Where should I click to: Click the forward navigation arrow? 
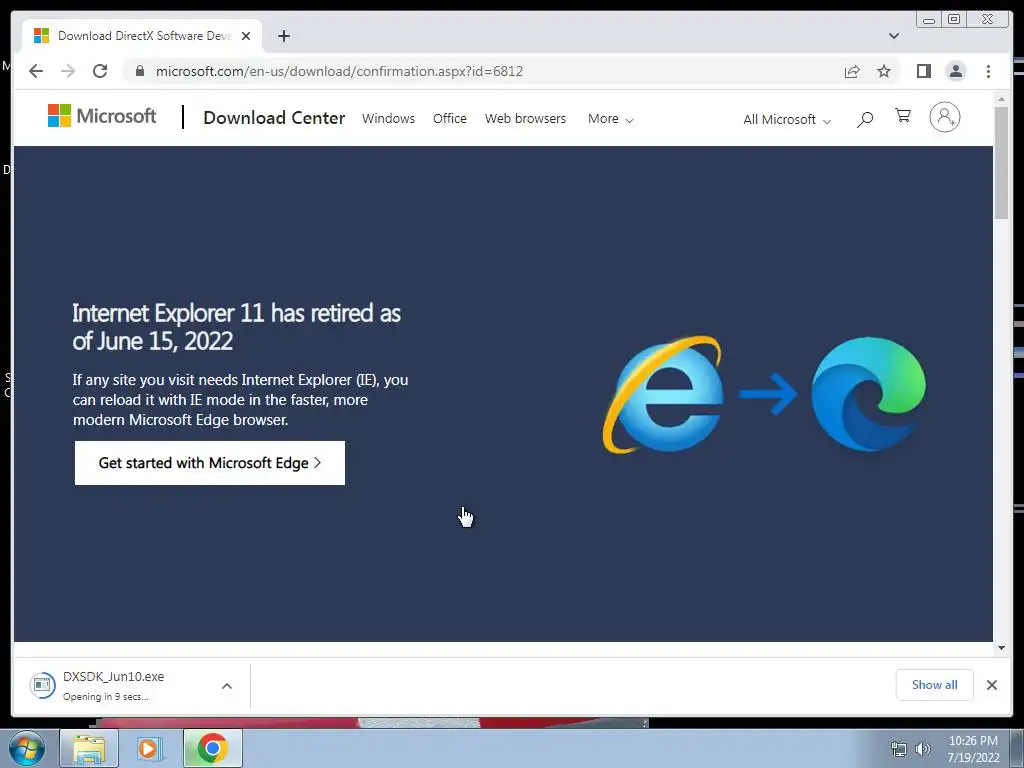68,71
